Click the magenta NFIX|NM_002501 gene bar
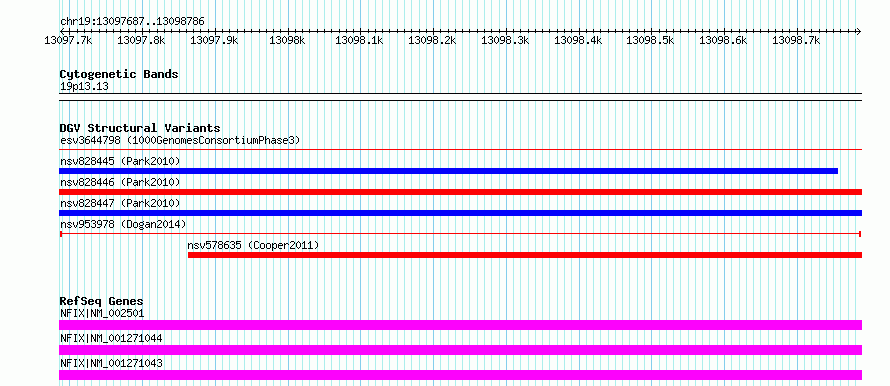 pyautogui.click(x=460, y=325)
